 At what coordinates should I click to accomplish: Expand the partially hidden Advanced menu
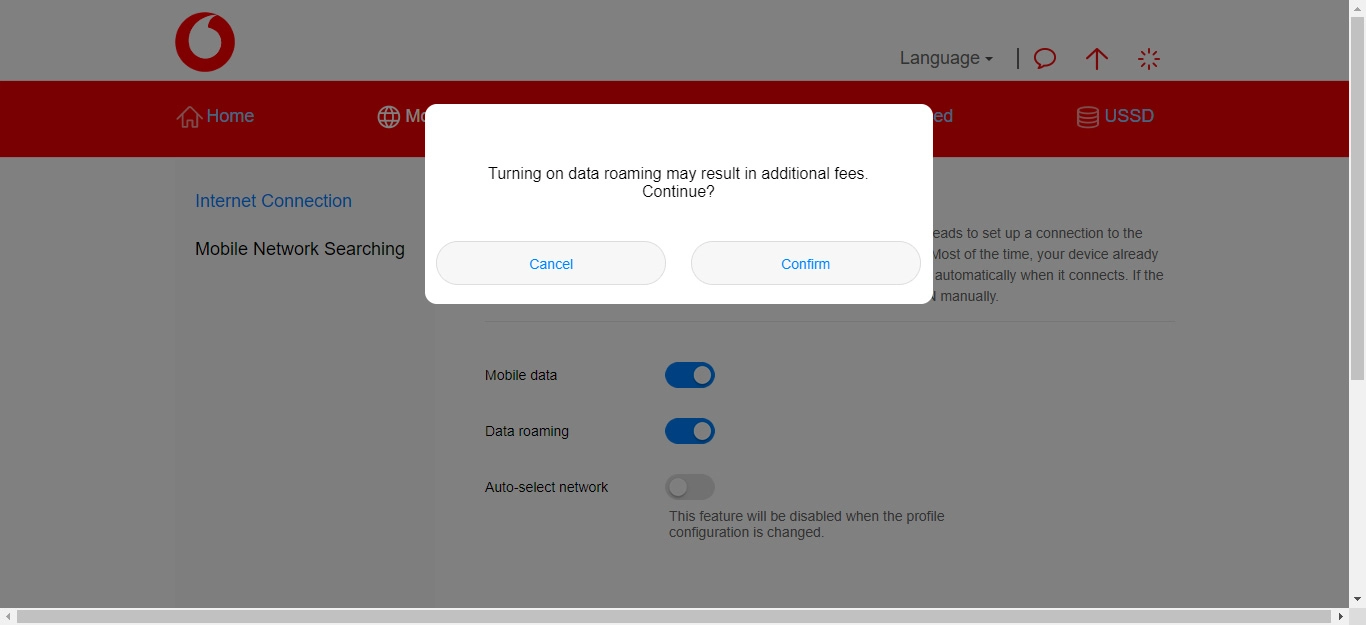(944, 116)
